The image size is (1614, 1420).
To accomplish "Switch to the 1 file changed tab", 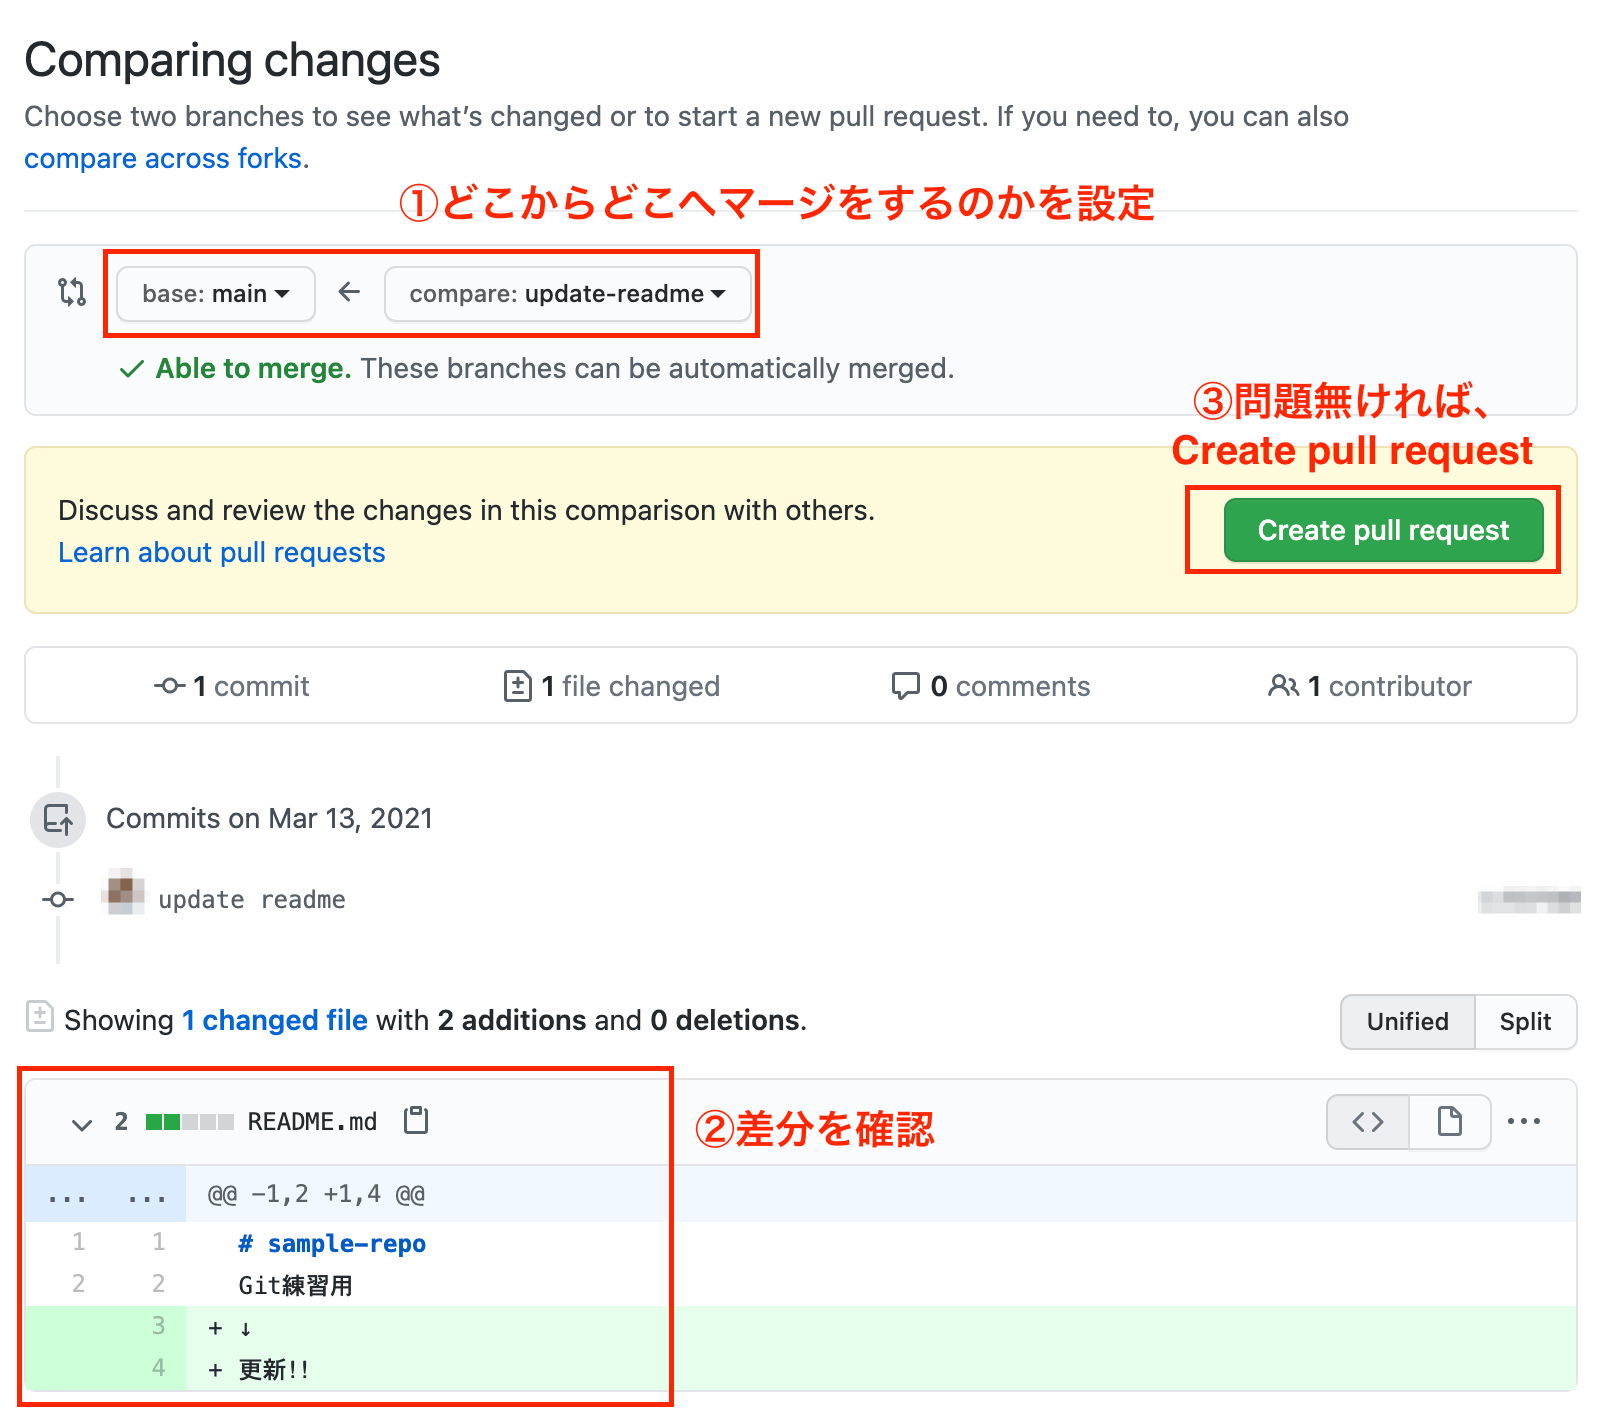I will tap(612, 686).
